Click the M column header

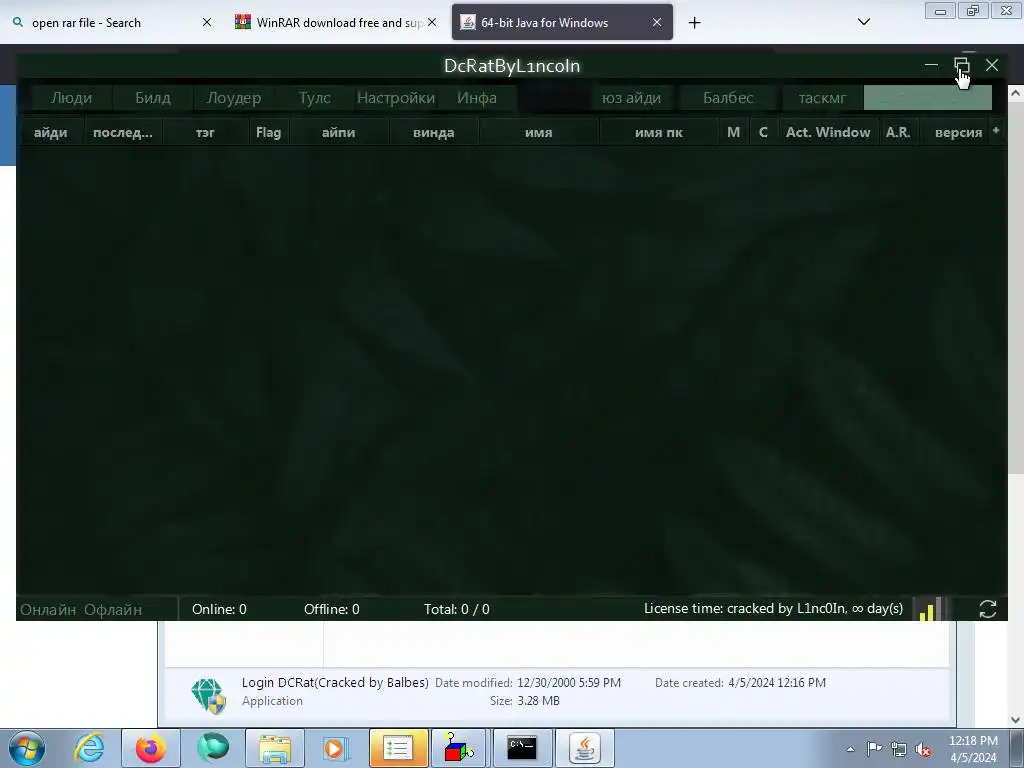tap(733, 133)
